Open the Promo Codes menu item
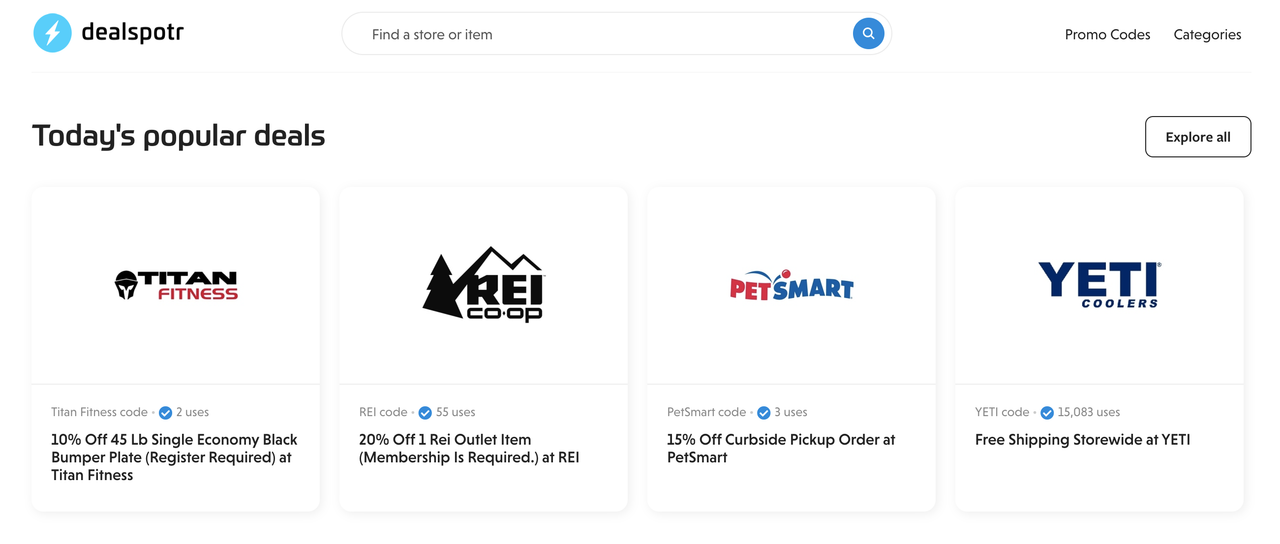Screen dimensions: 1280x544 [x=1107, y=34]
